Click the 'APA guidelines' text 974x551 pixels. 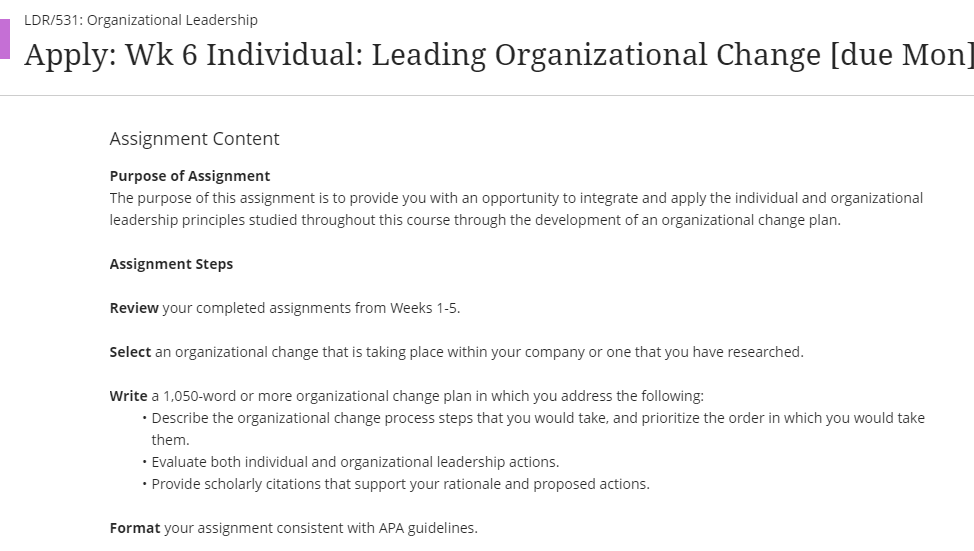[427, 528]
